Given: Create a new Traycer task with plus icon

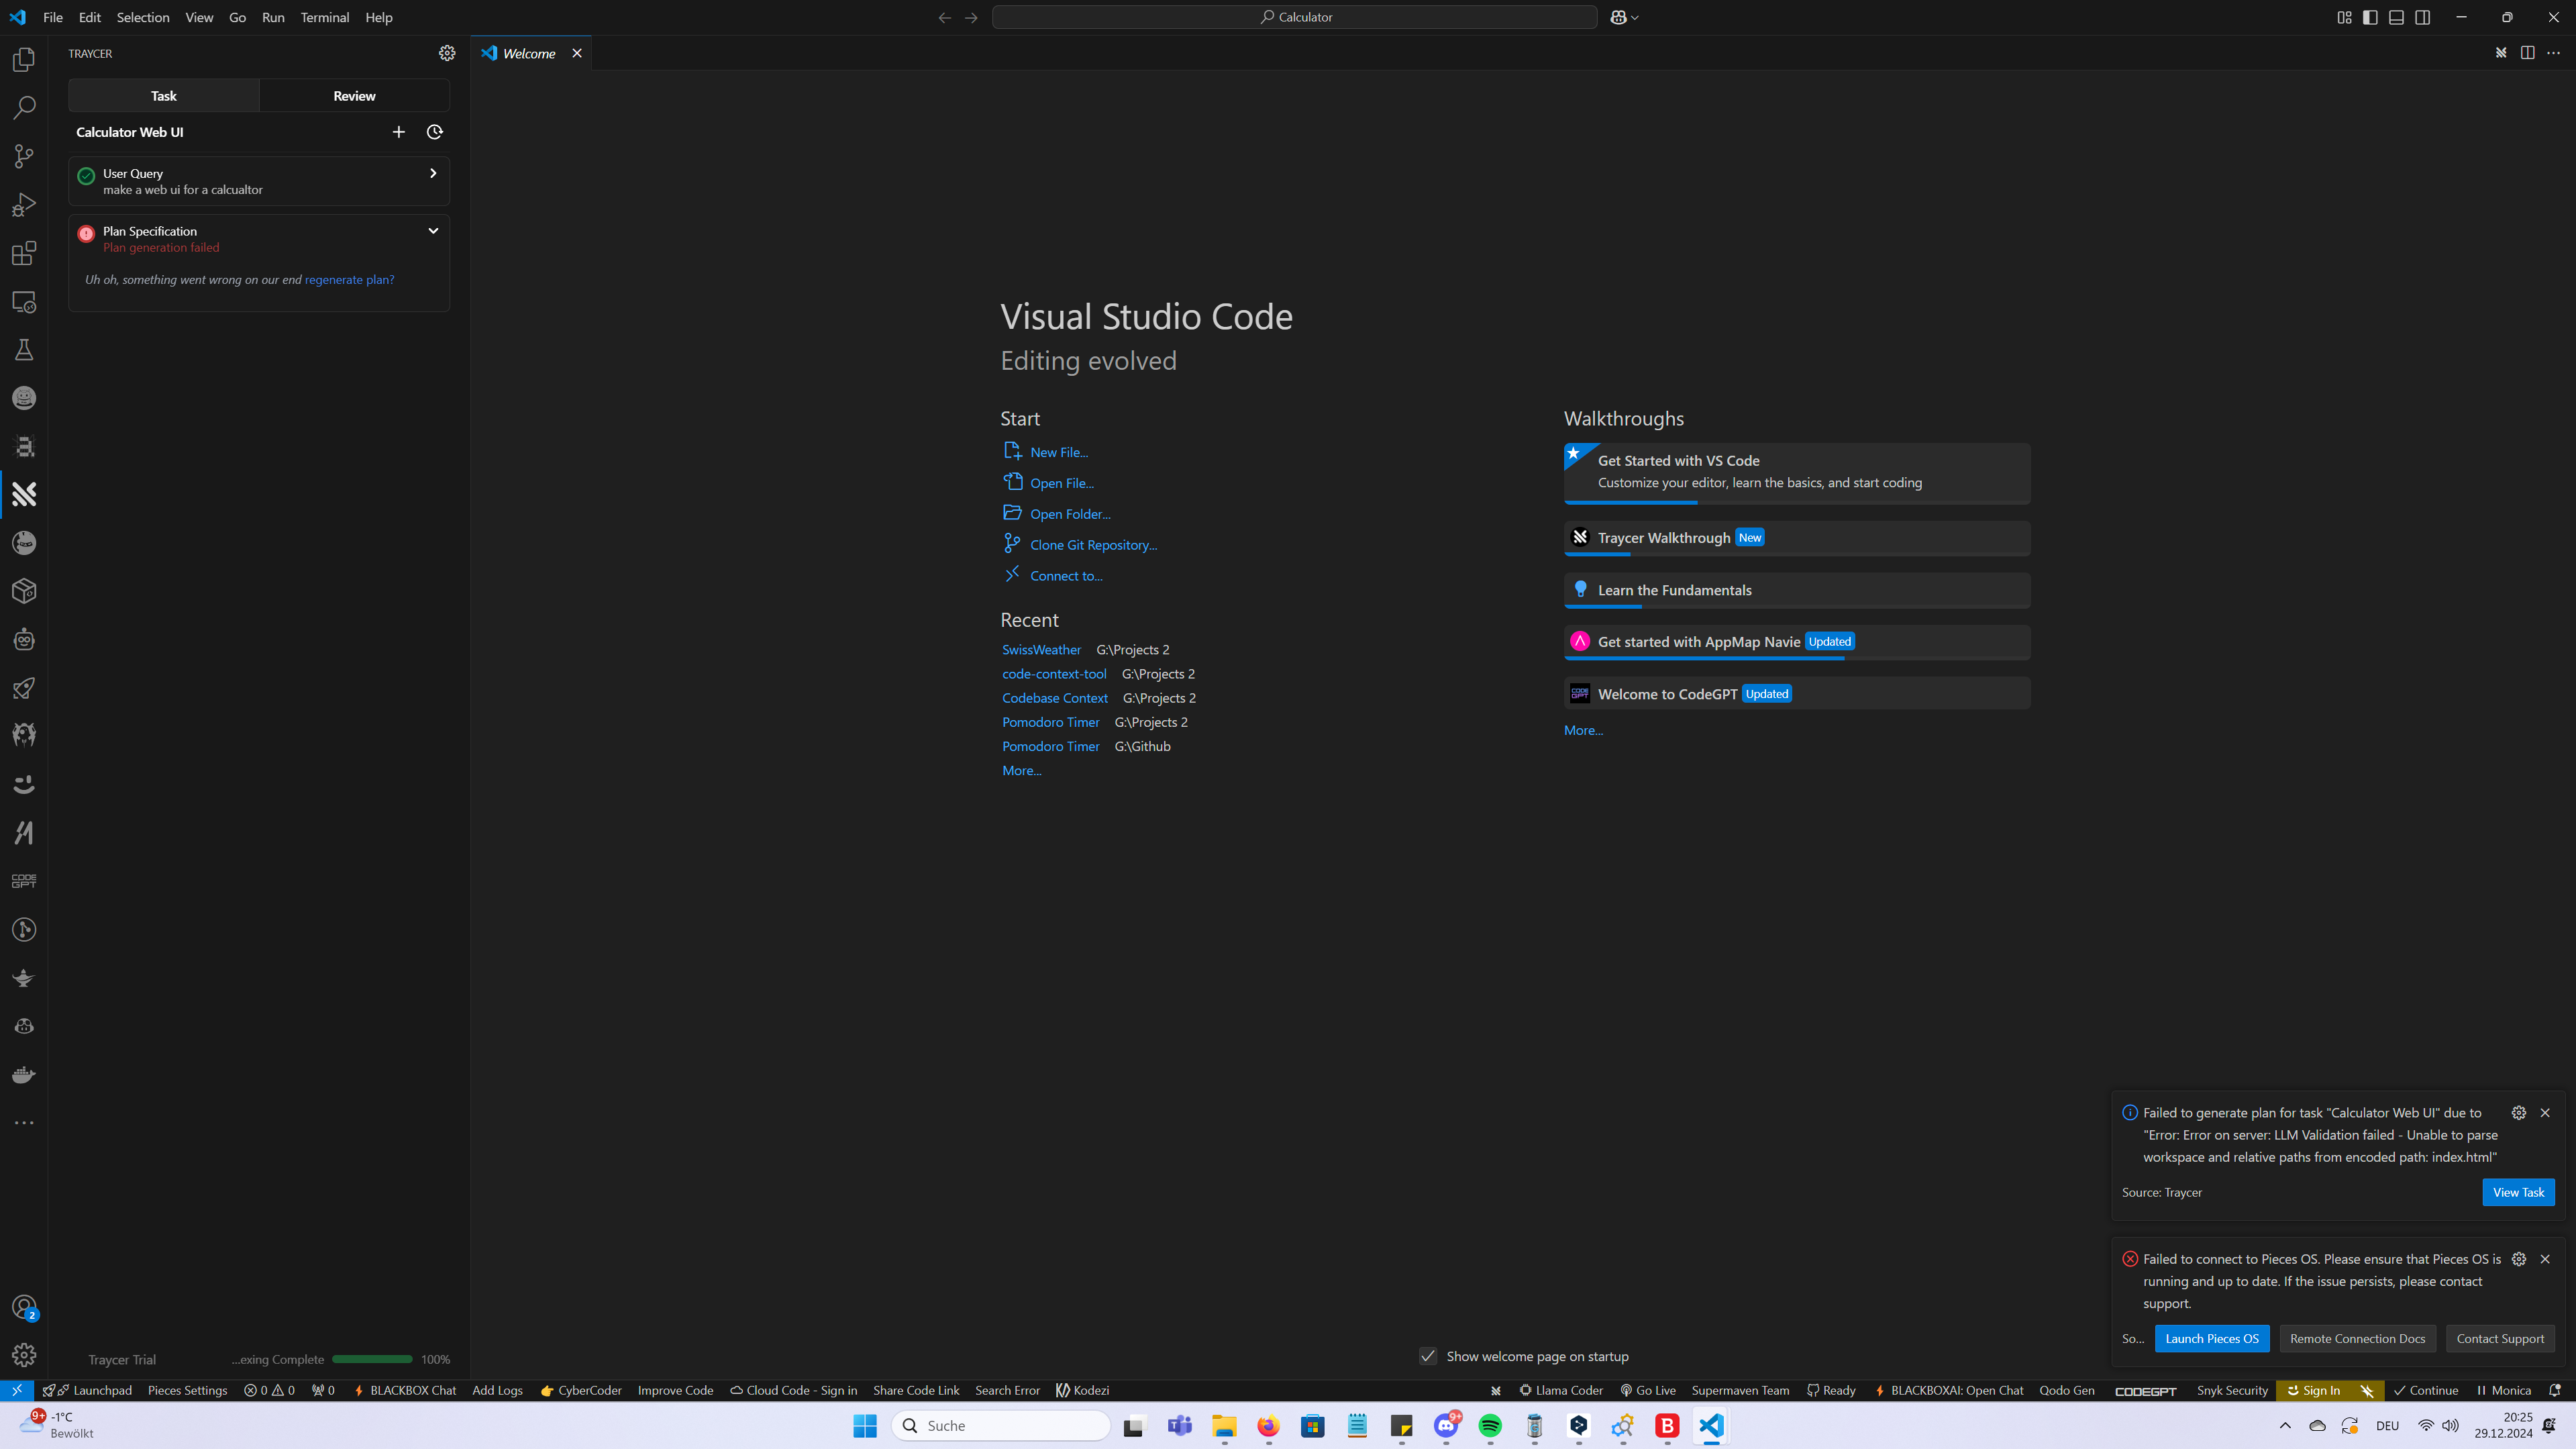Looking at the screenshot, I should (398, 132).
